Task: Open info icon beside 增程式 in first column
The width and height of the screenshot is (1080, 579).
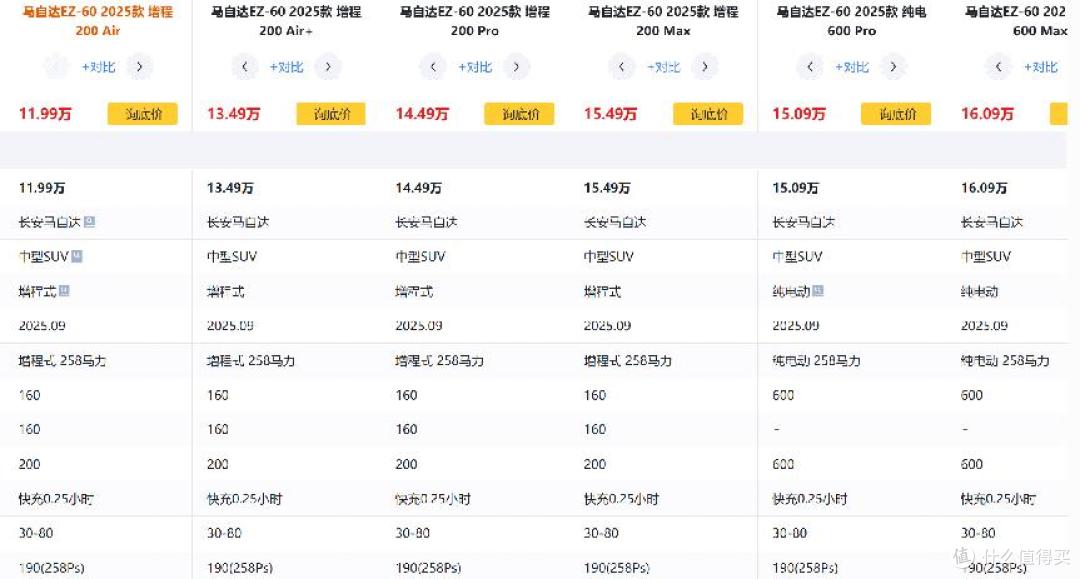Action: tap(64, 291)
